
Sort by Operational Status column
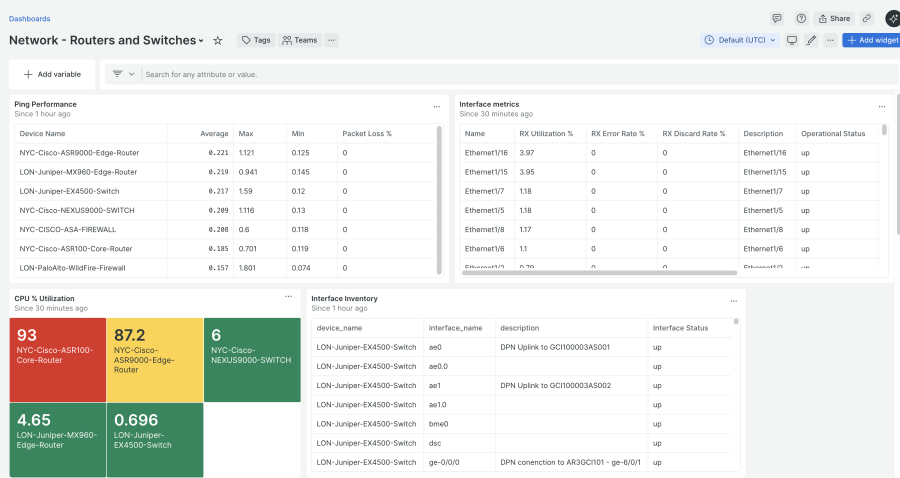coord(833,134)
